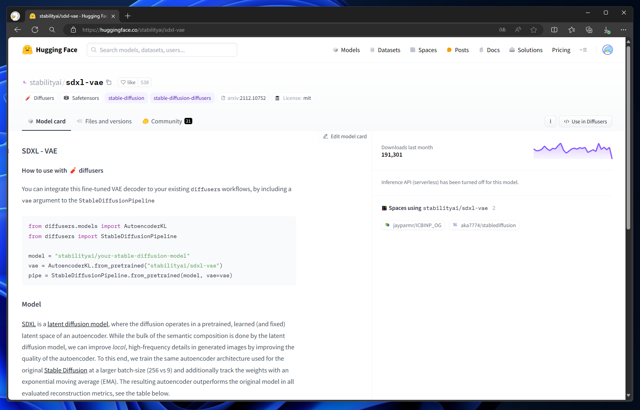Go to Spaces in the top navigation
Screen dimensions: 640x410
(423, 50)
